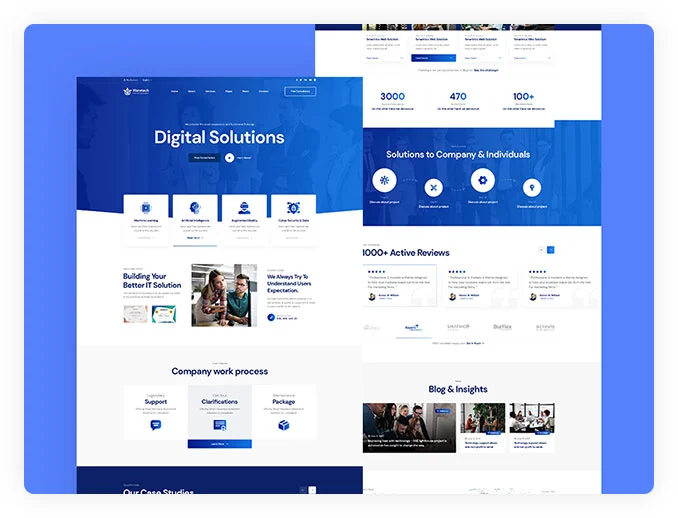
Task: Follow the 'Take the challenge' link
Action: pos(486,70)
